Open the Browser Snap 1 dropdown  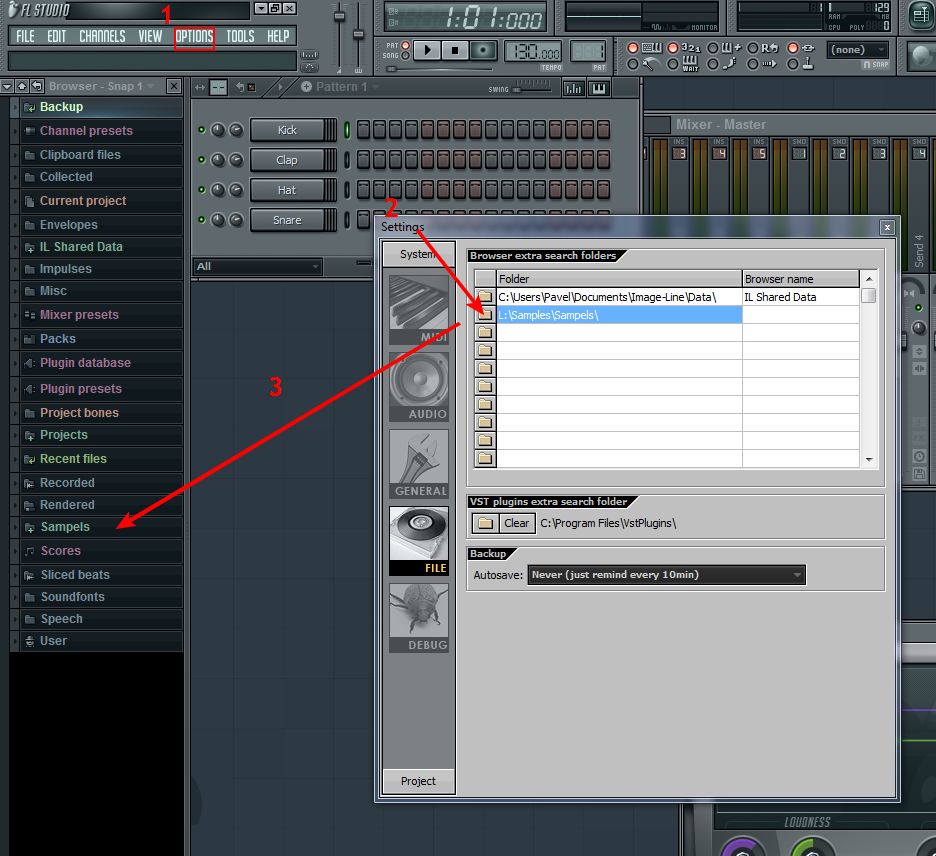[x=101, y=87]
